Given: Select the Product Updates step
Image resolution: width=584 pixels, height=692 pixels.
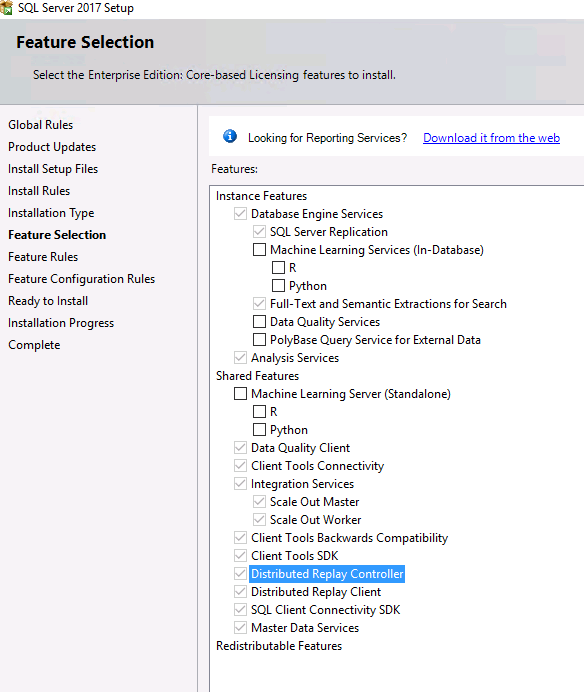Looking at the screenshot, I should pos(52,147).
